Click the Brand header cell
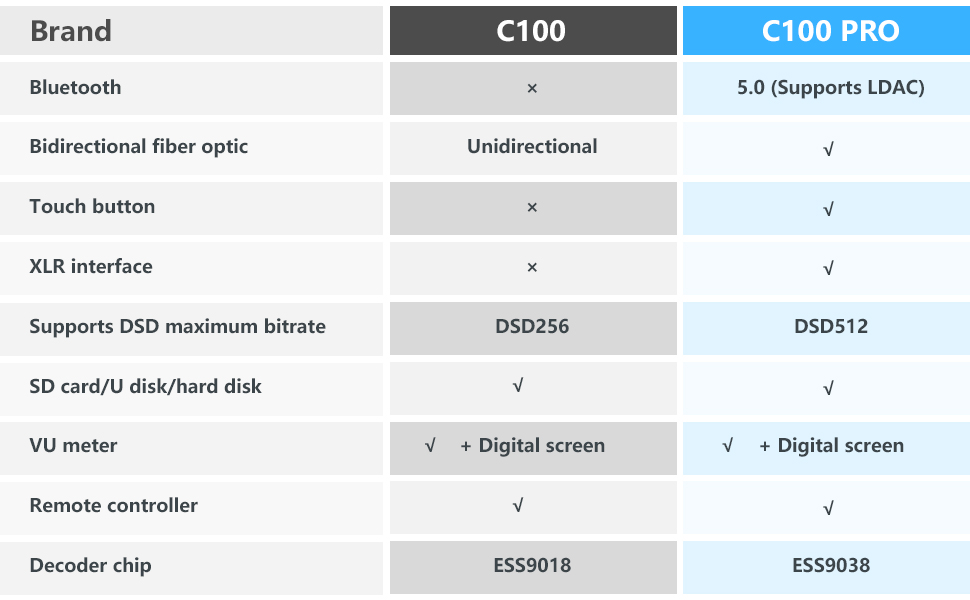Image resolution: width=970 pixels, height=600 pixels. point(71,31)
